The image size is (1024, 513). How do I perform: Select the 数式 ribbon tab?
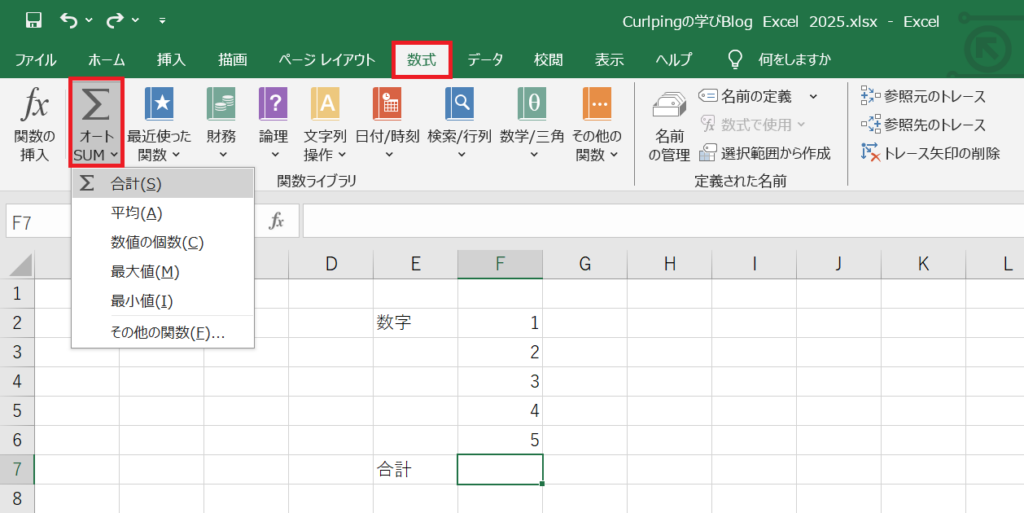[421, 60]
